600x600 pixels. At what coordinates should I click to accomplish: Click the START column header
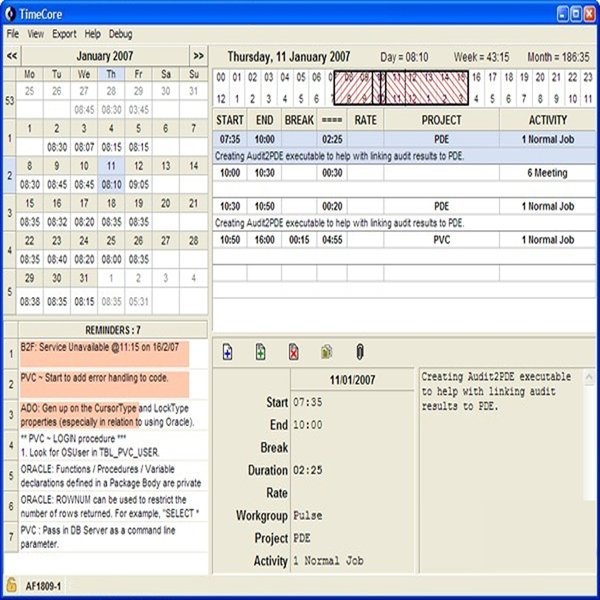tap(230, 120)
